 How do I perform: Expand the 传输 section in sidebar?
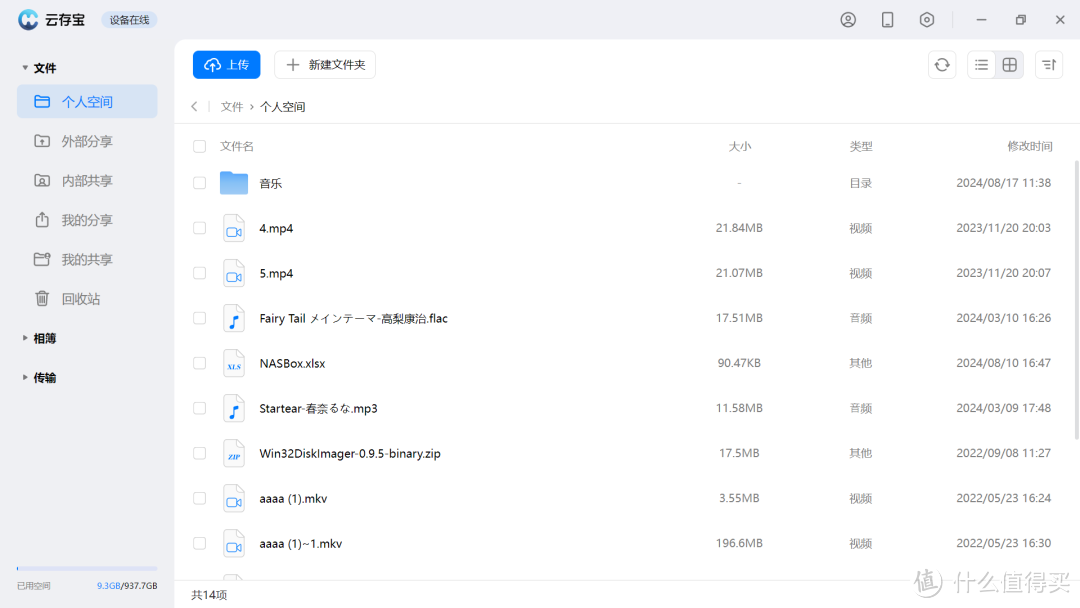(x=42, y=377)
